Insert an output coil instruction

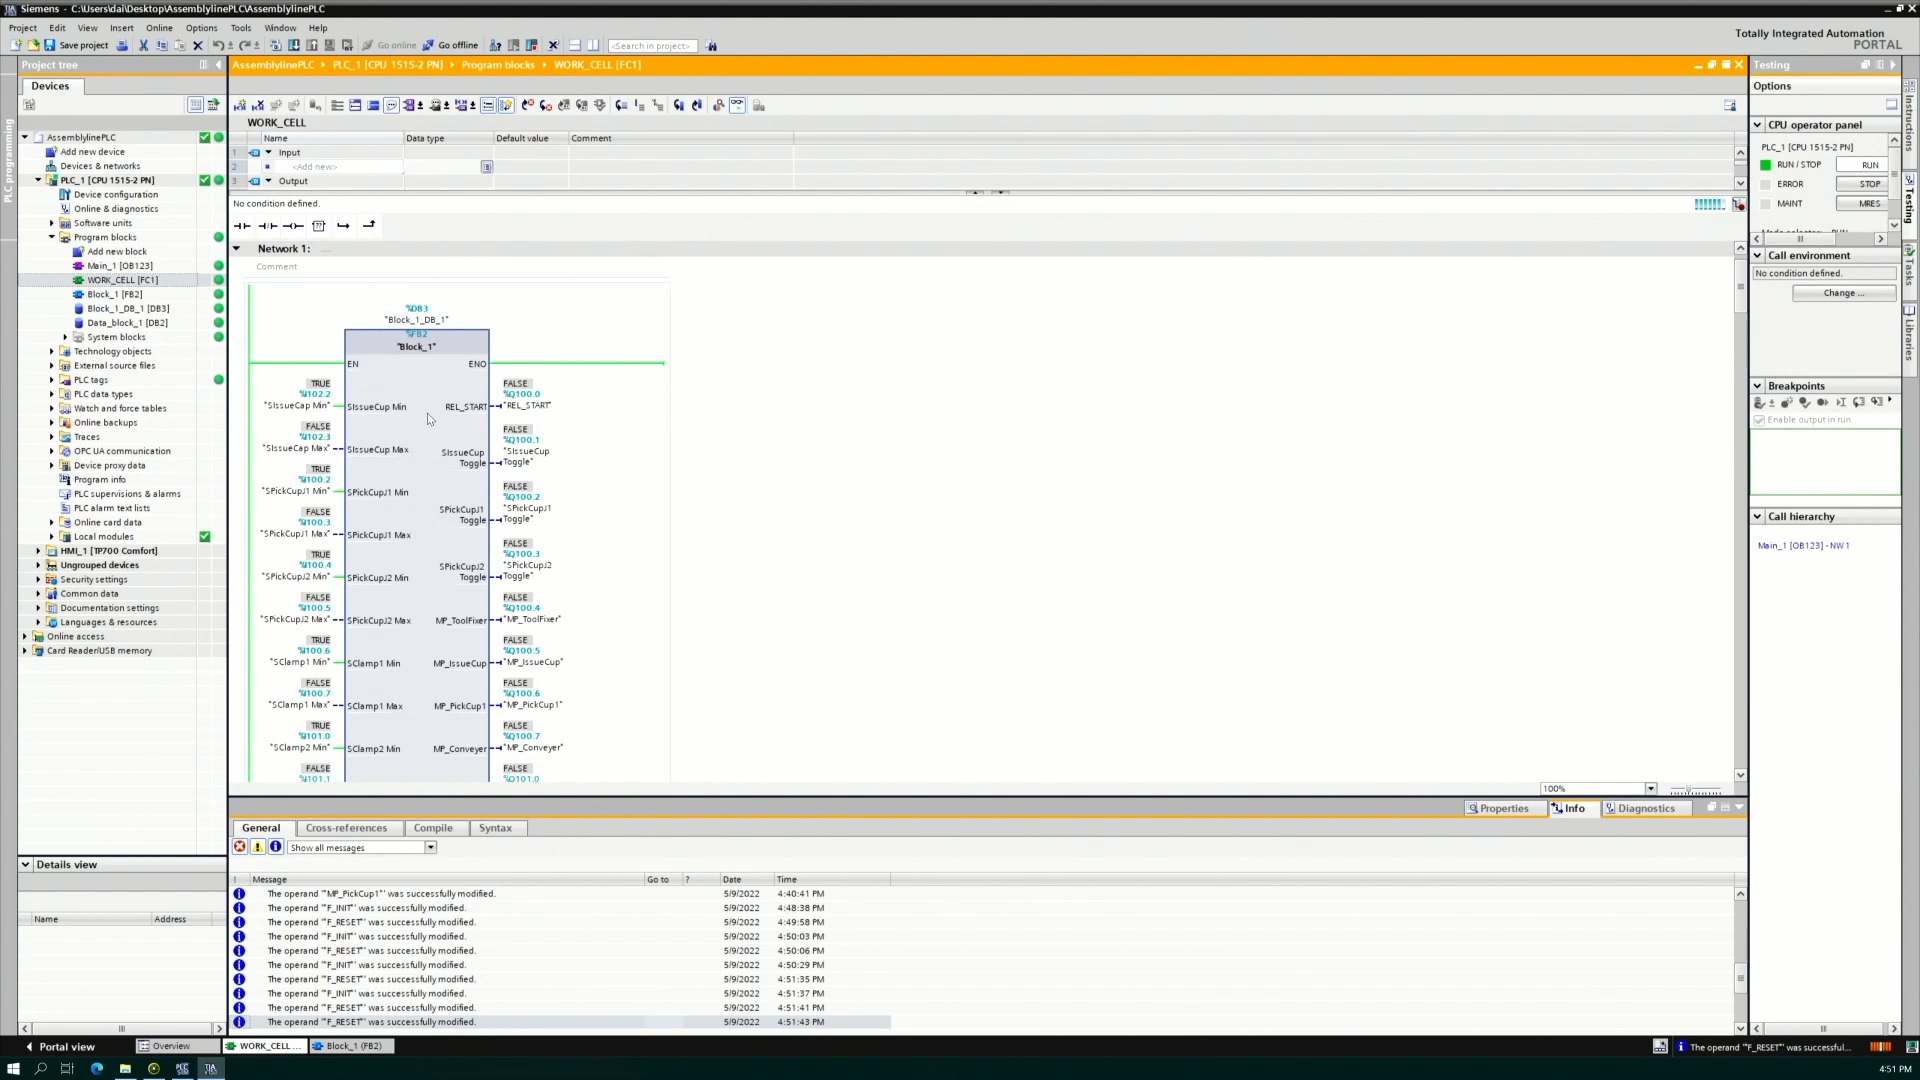point(293,226)
